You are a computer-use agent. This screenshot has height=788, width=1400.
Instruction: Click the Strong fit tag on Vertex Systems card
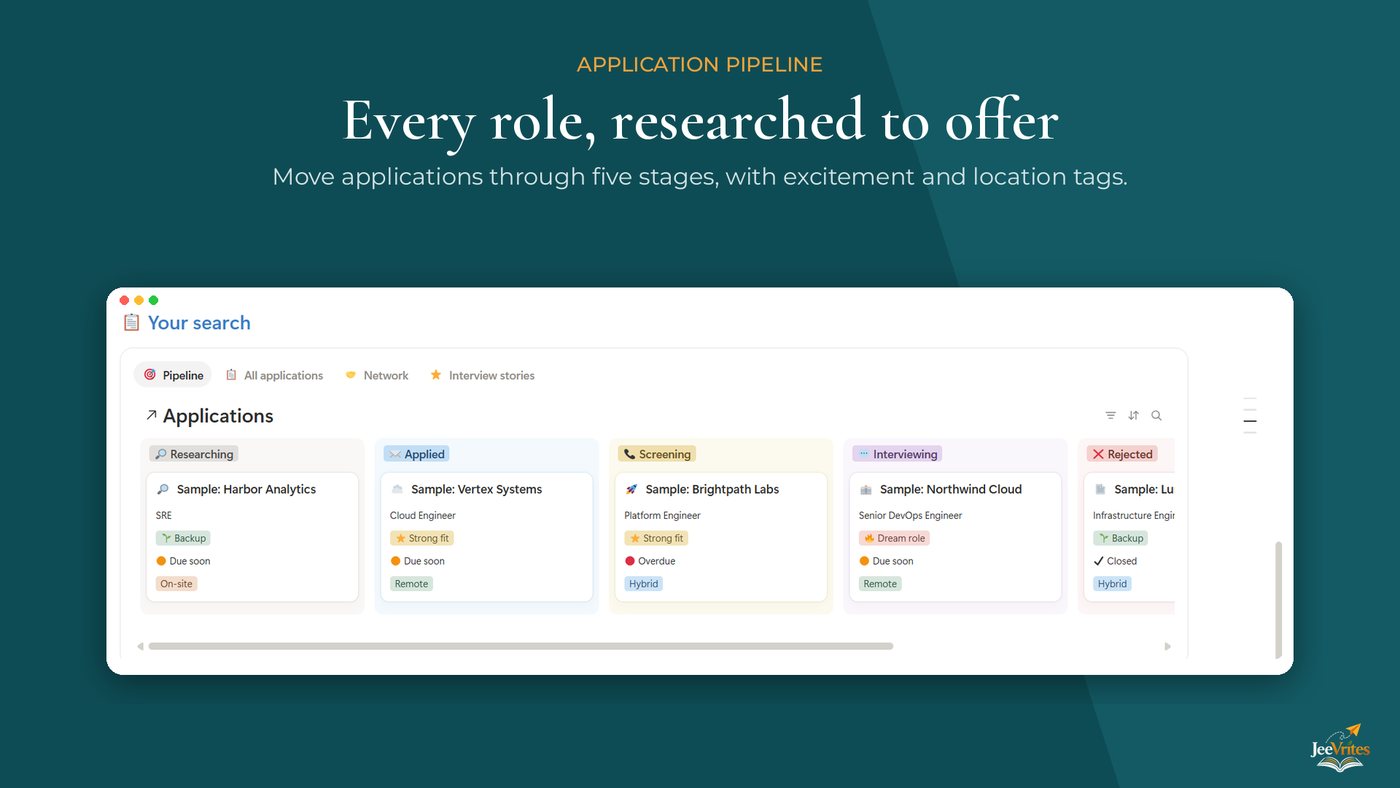tap(422, 538)
